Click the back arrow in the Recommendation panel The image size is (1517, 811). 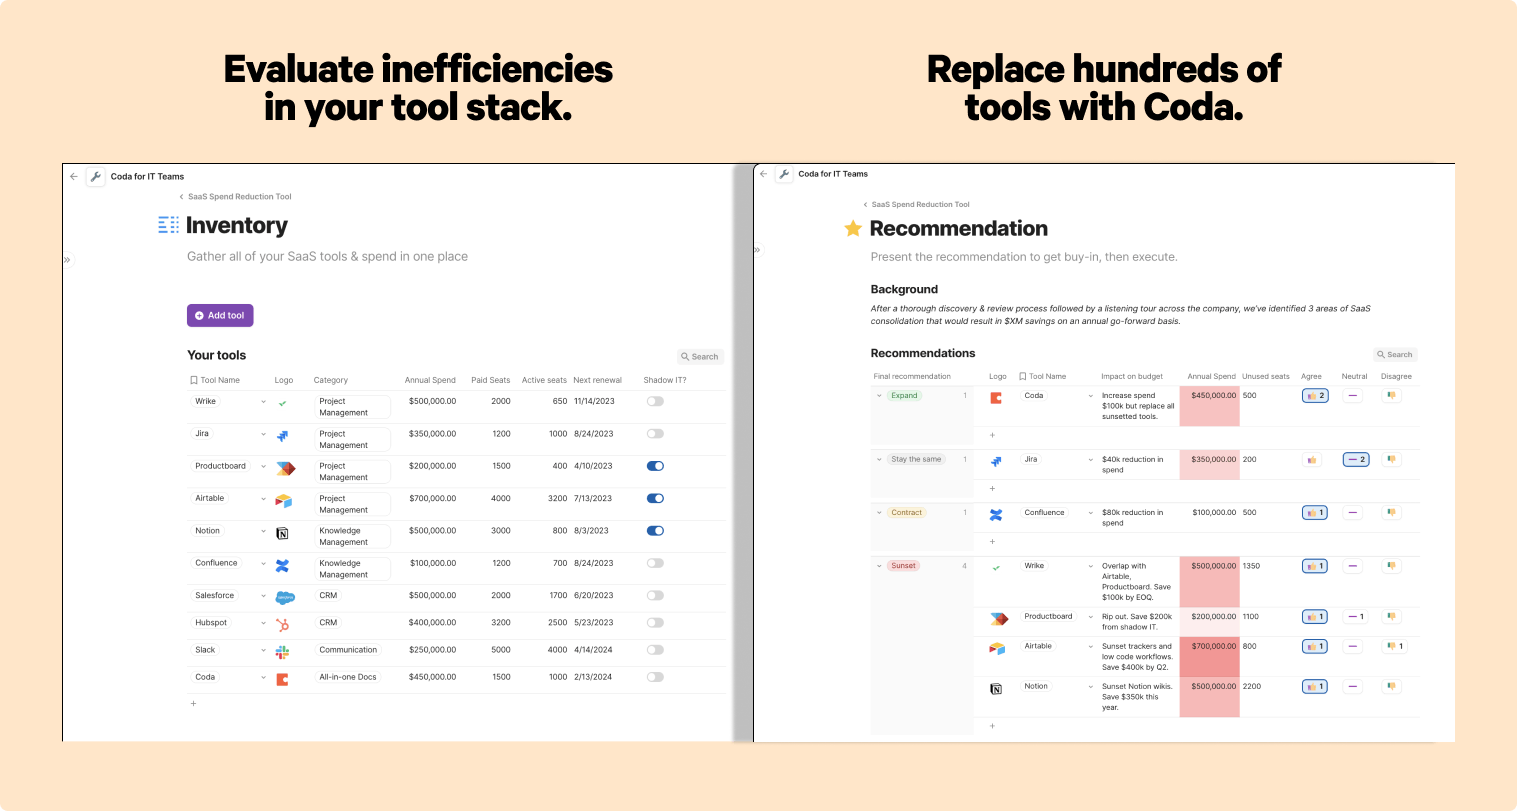pos(763,174)
